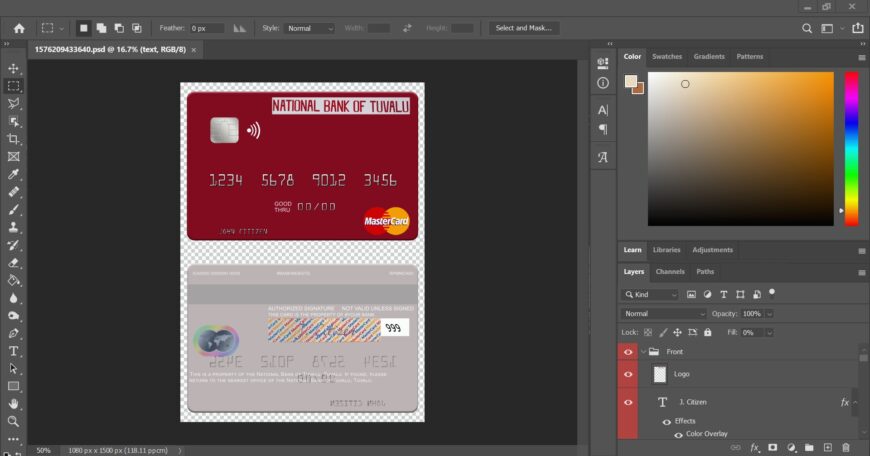Select the Move tool

13,68
